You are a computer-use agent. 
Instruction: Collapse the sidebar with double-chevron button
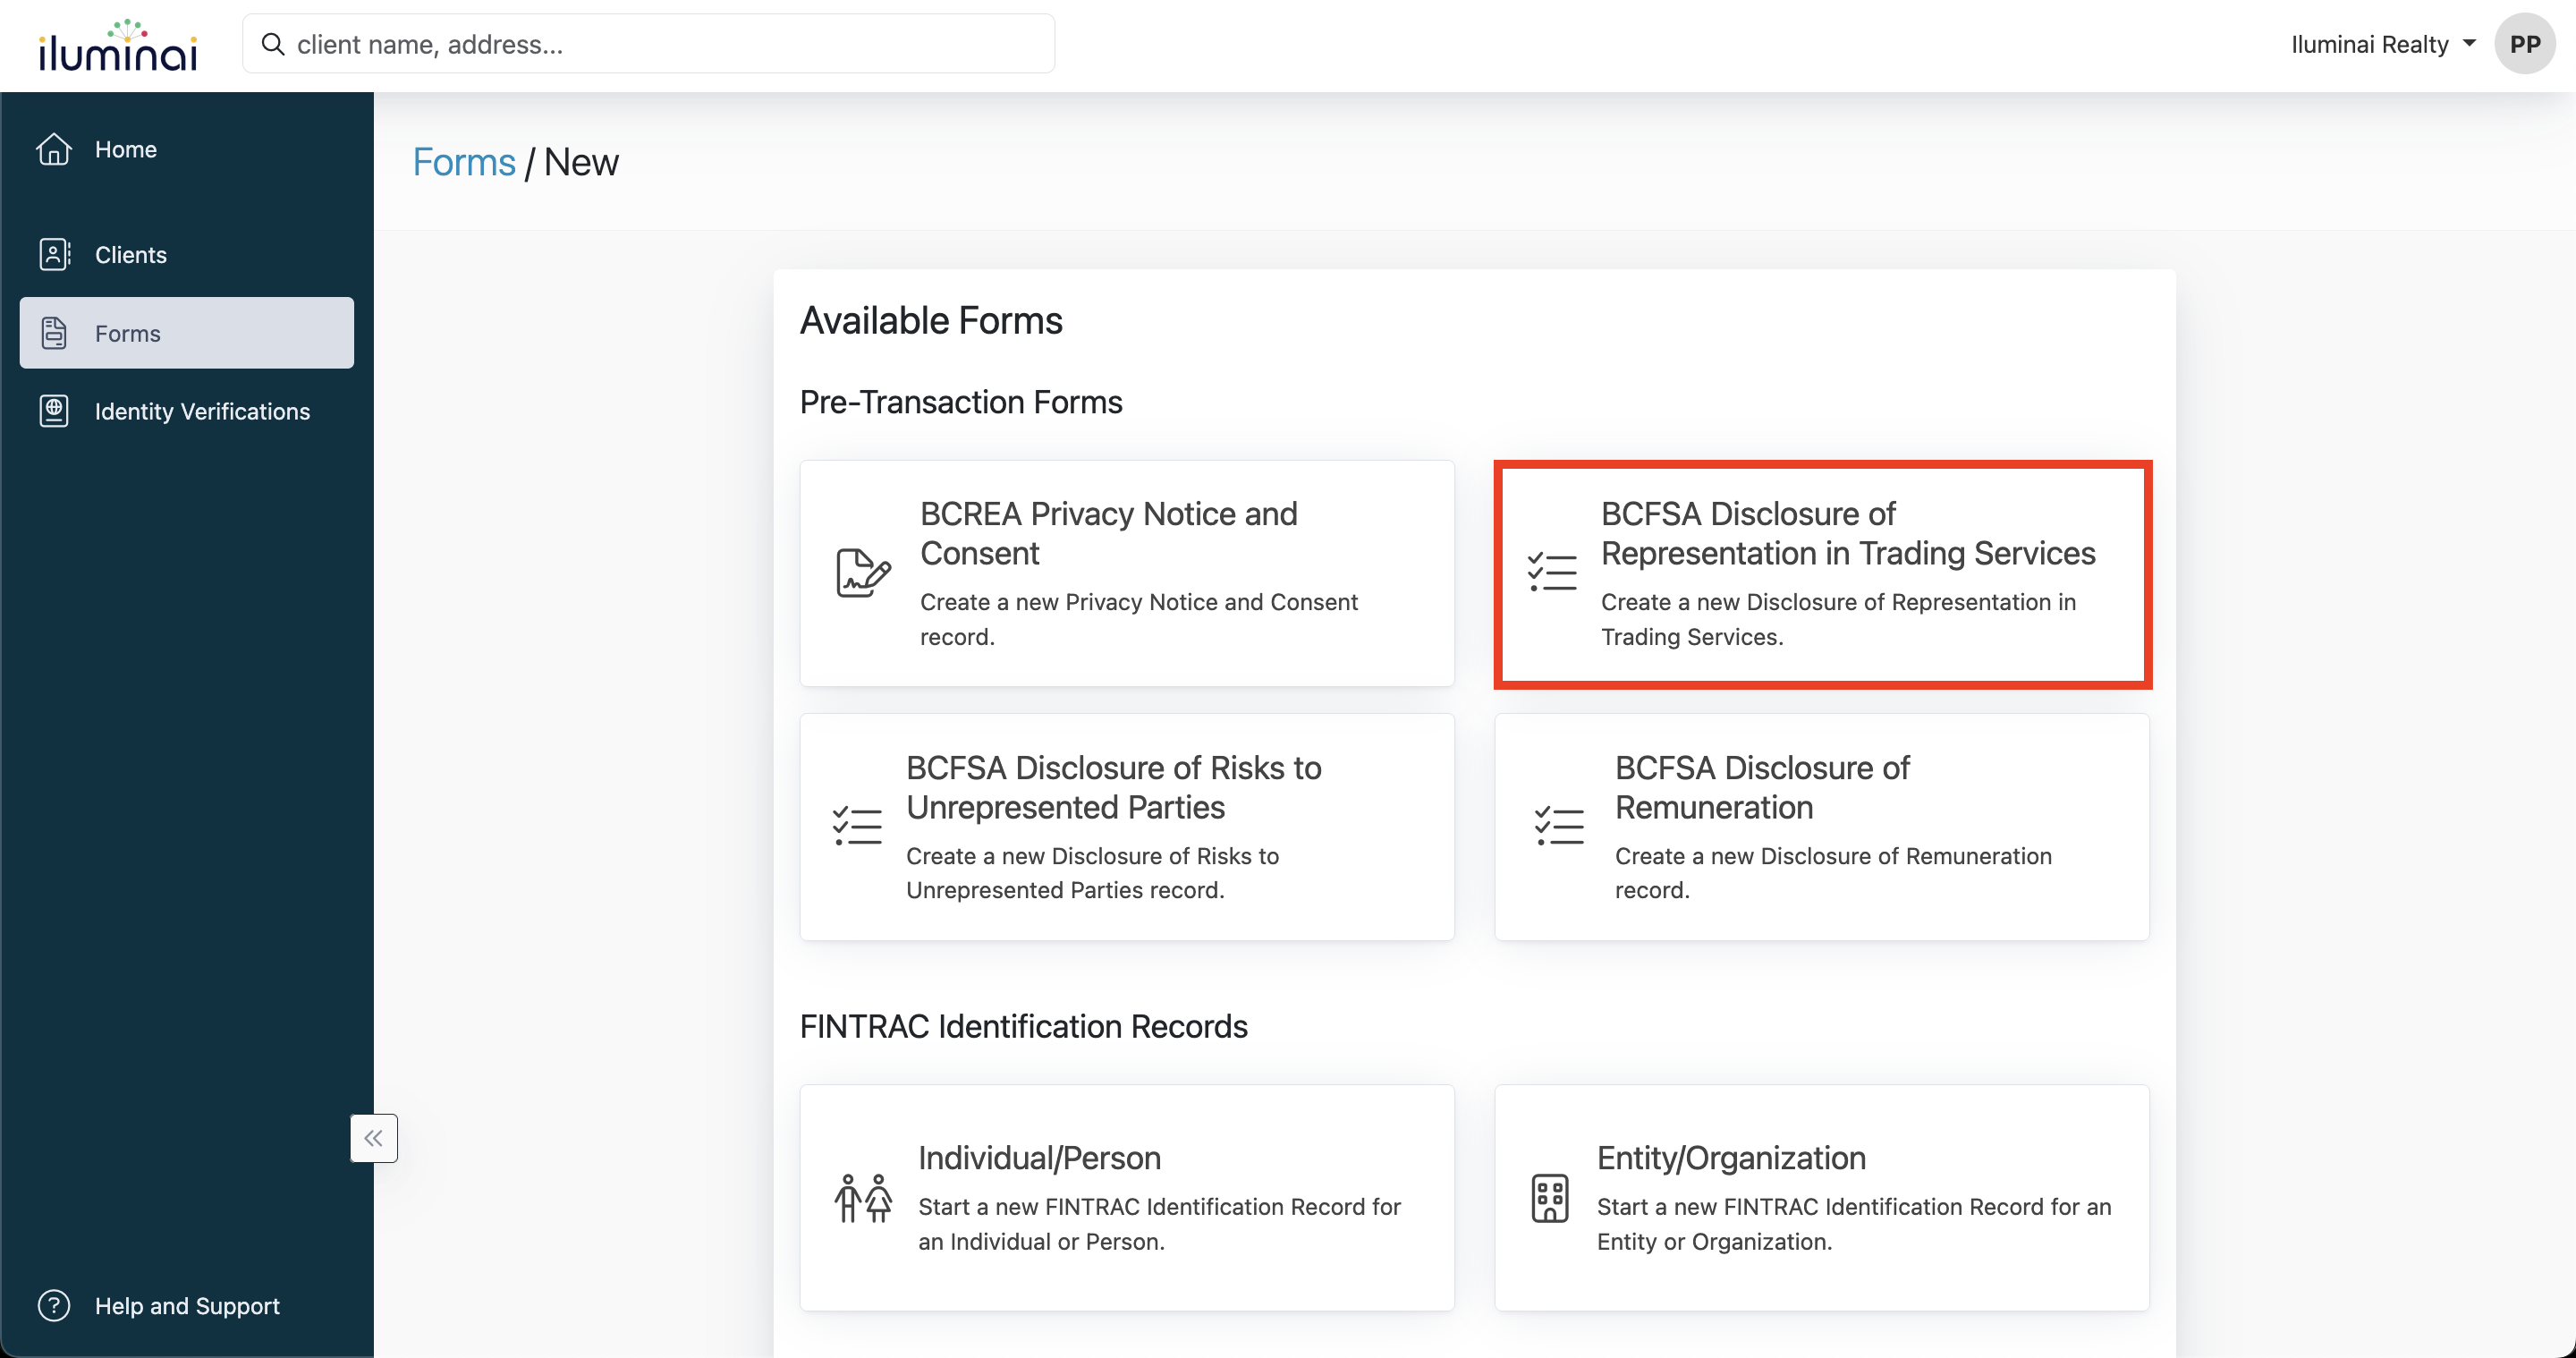pyautogui.click(x=374, y=1138)
